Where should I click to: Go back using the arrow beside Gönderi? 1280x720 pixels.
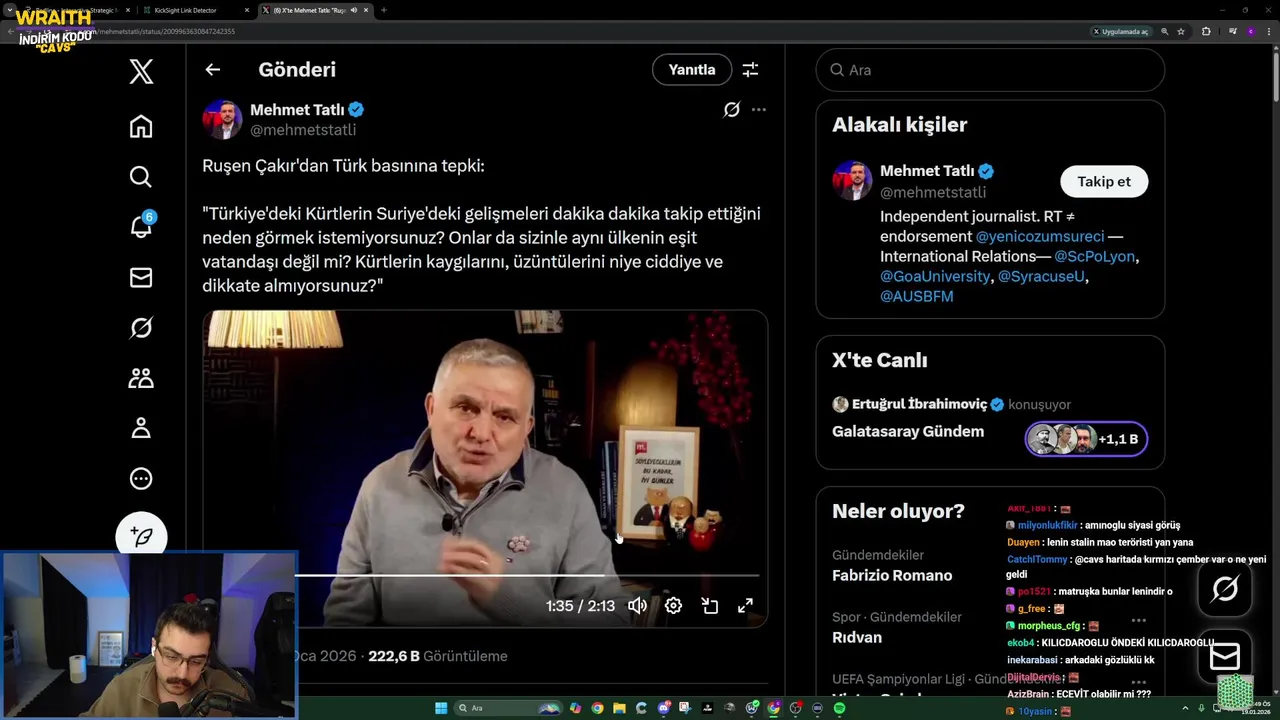212,70
